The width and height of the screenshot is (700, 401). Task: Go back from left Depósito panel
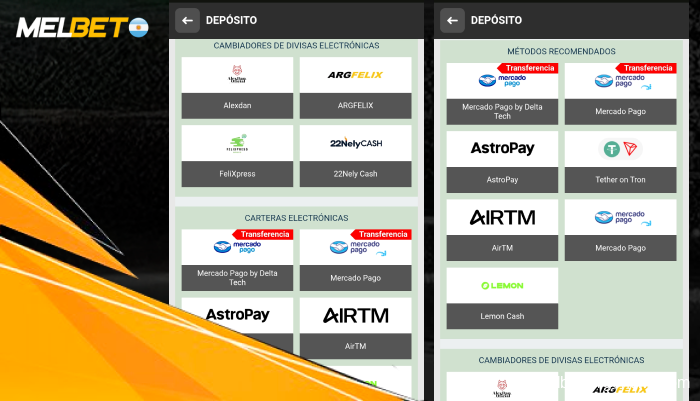tap(188, 21)
